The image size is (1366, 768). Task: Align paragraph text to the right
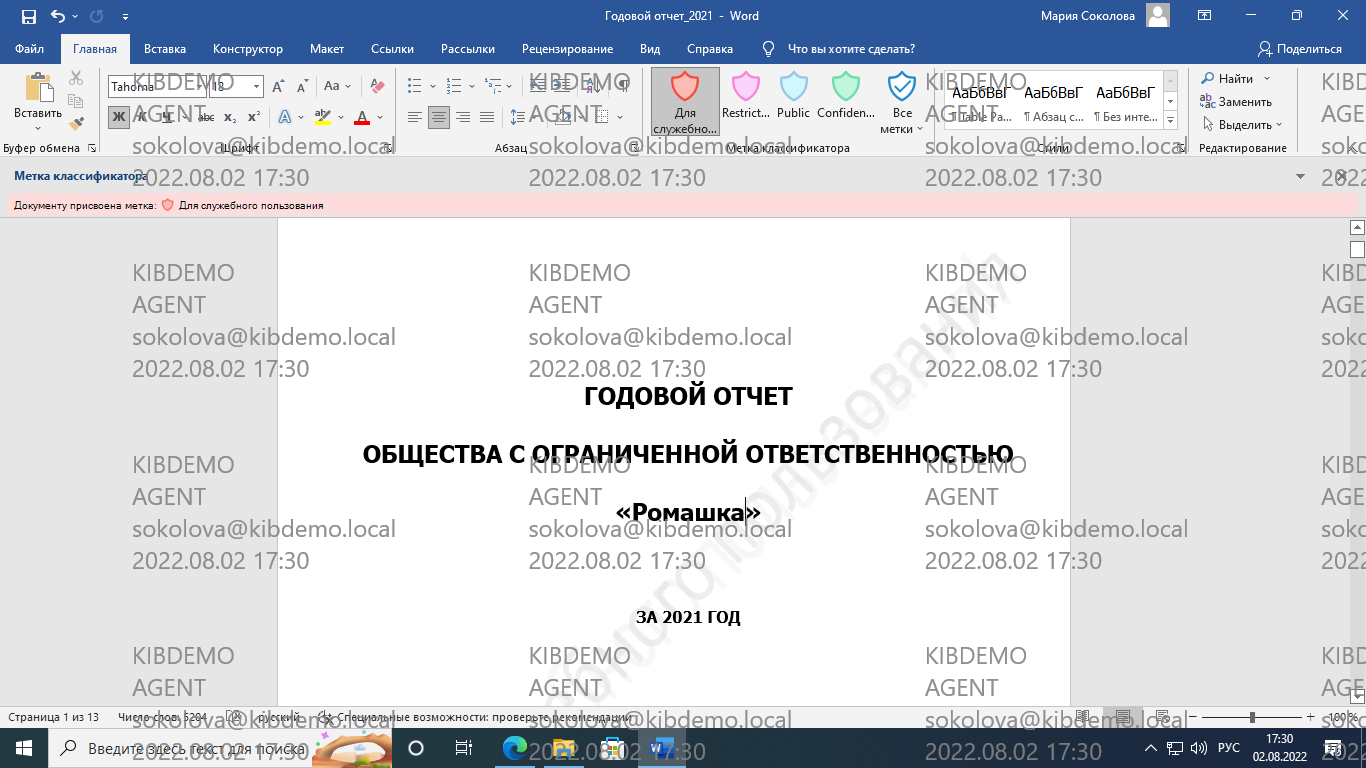[x=463, y=118]
